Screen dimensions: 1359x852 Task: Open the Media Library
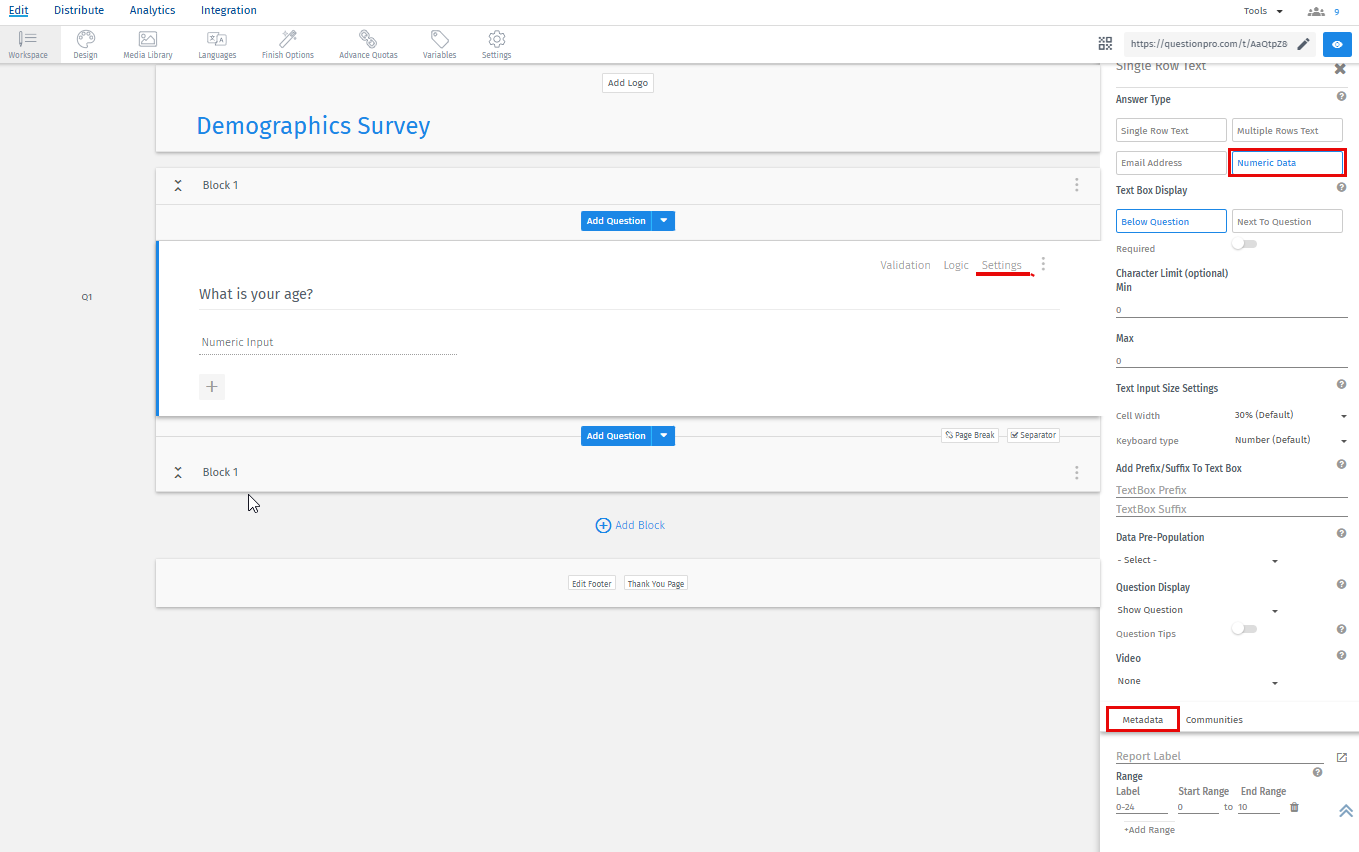tap(147, 43)
